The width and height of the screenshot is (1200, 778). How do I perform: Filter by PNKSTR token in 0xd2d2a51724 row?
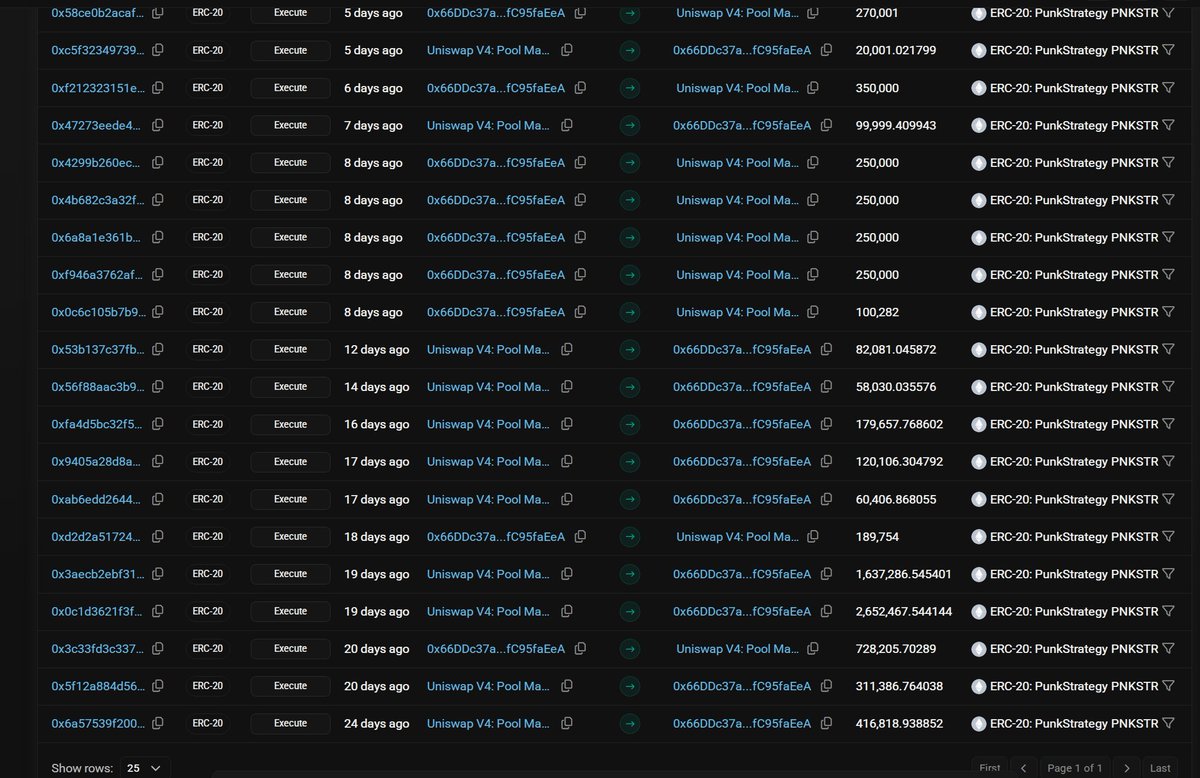pos(1168,536)
